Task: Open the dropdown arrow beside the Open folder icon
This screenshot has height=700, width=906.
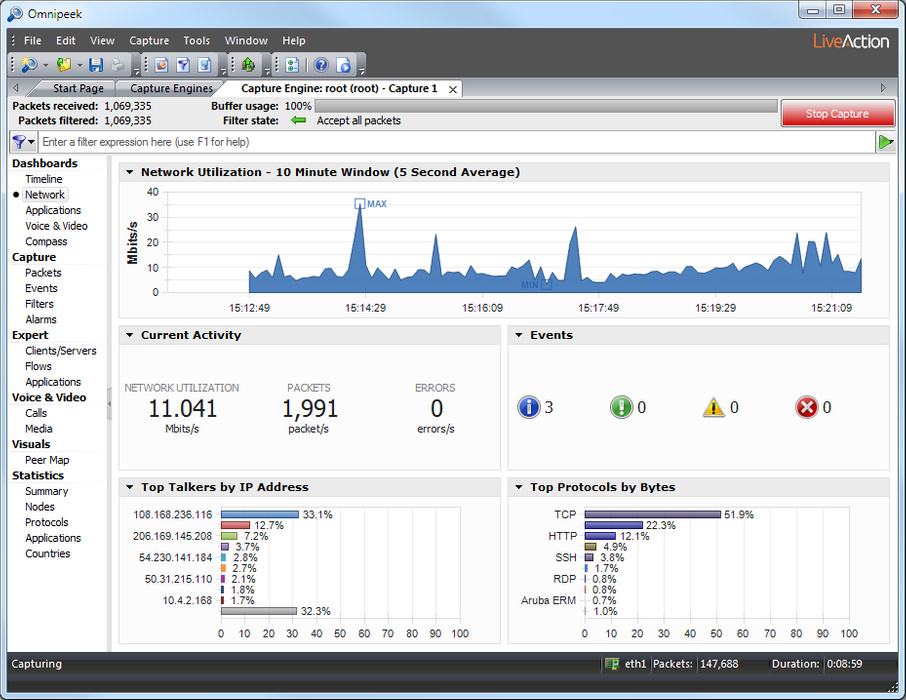Action: pos(80,65)
